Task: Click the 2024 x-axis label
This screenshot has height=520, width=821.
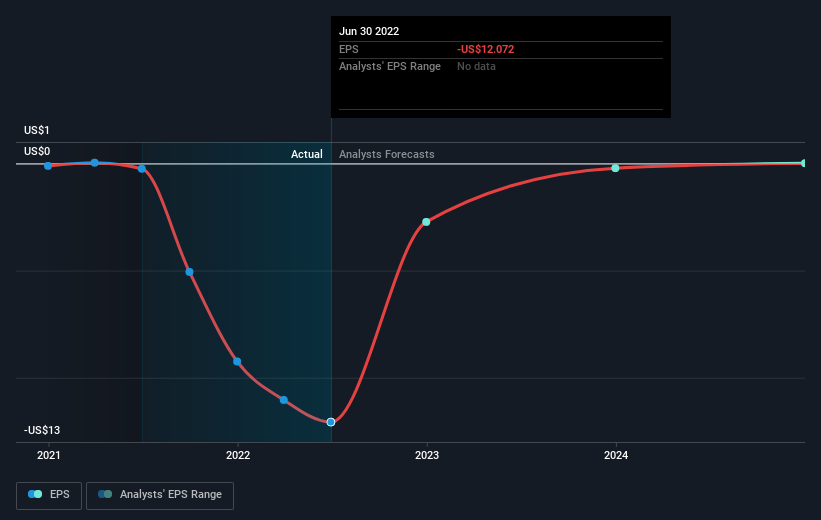Action: tap(616, 456)
